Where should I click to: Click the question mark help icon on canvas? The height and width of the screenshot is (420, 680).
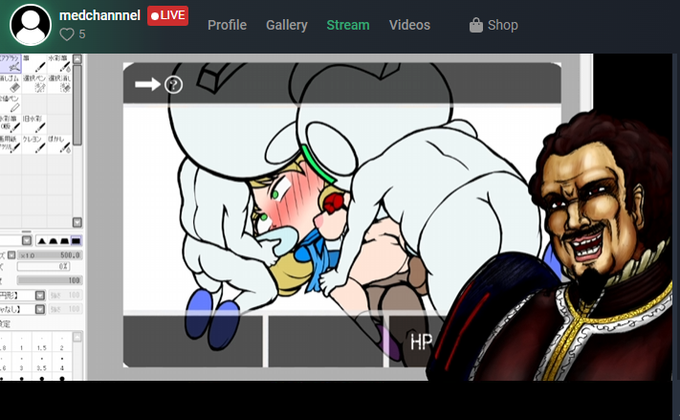click(x=173, y=85)
